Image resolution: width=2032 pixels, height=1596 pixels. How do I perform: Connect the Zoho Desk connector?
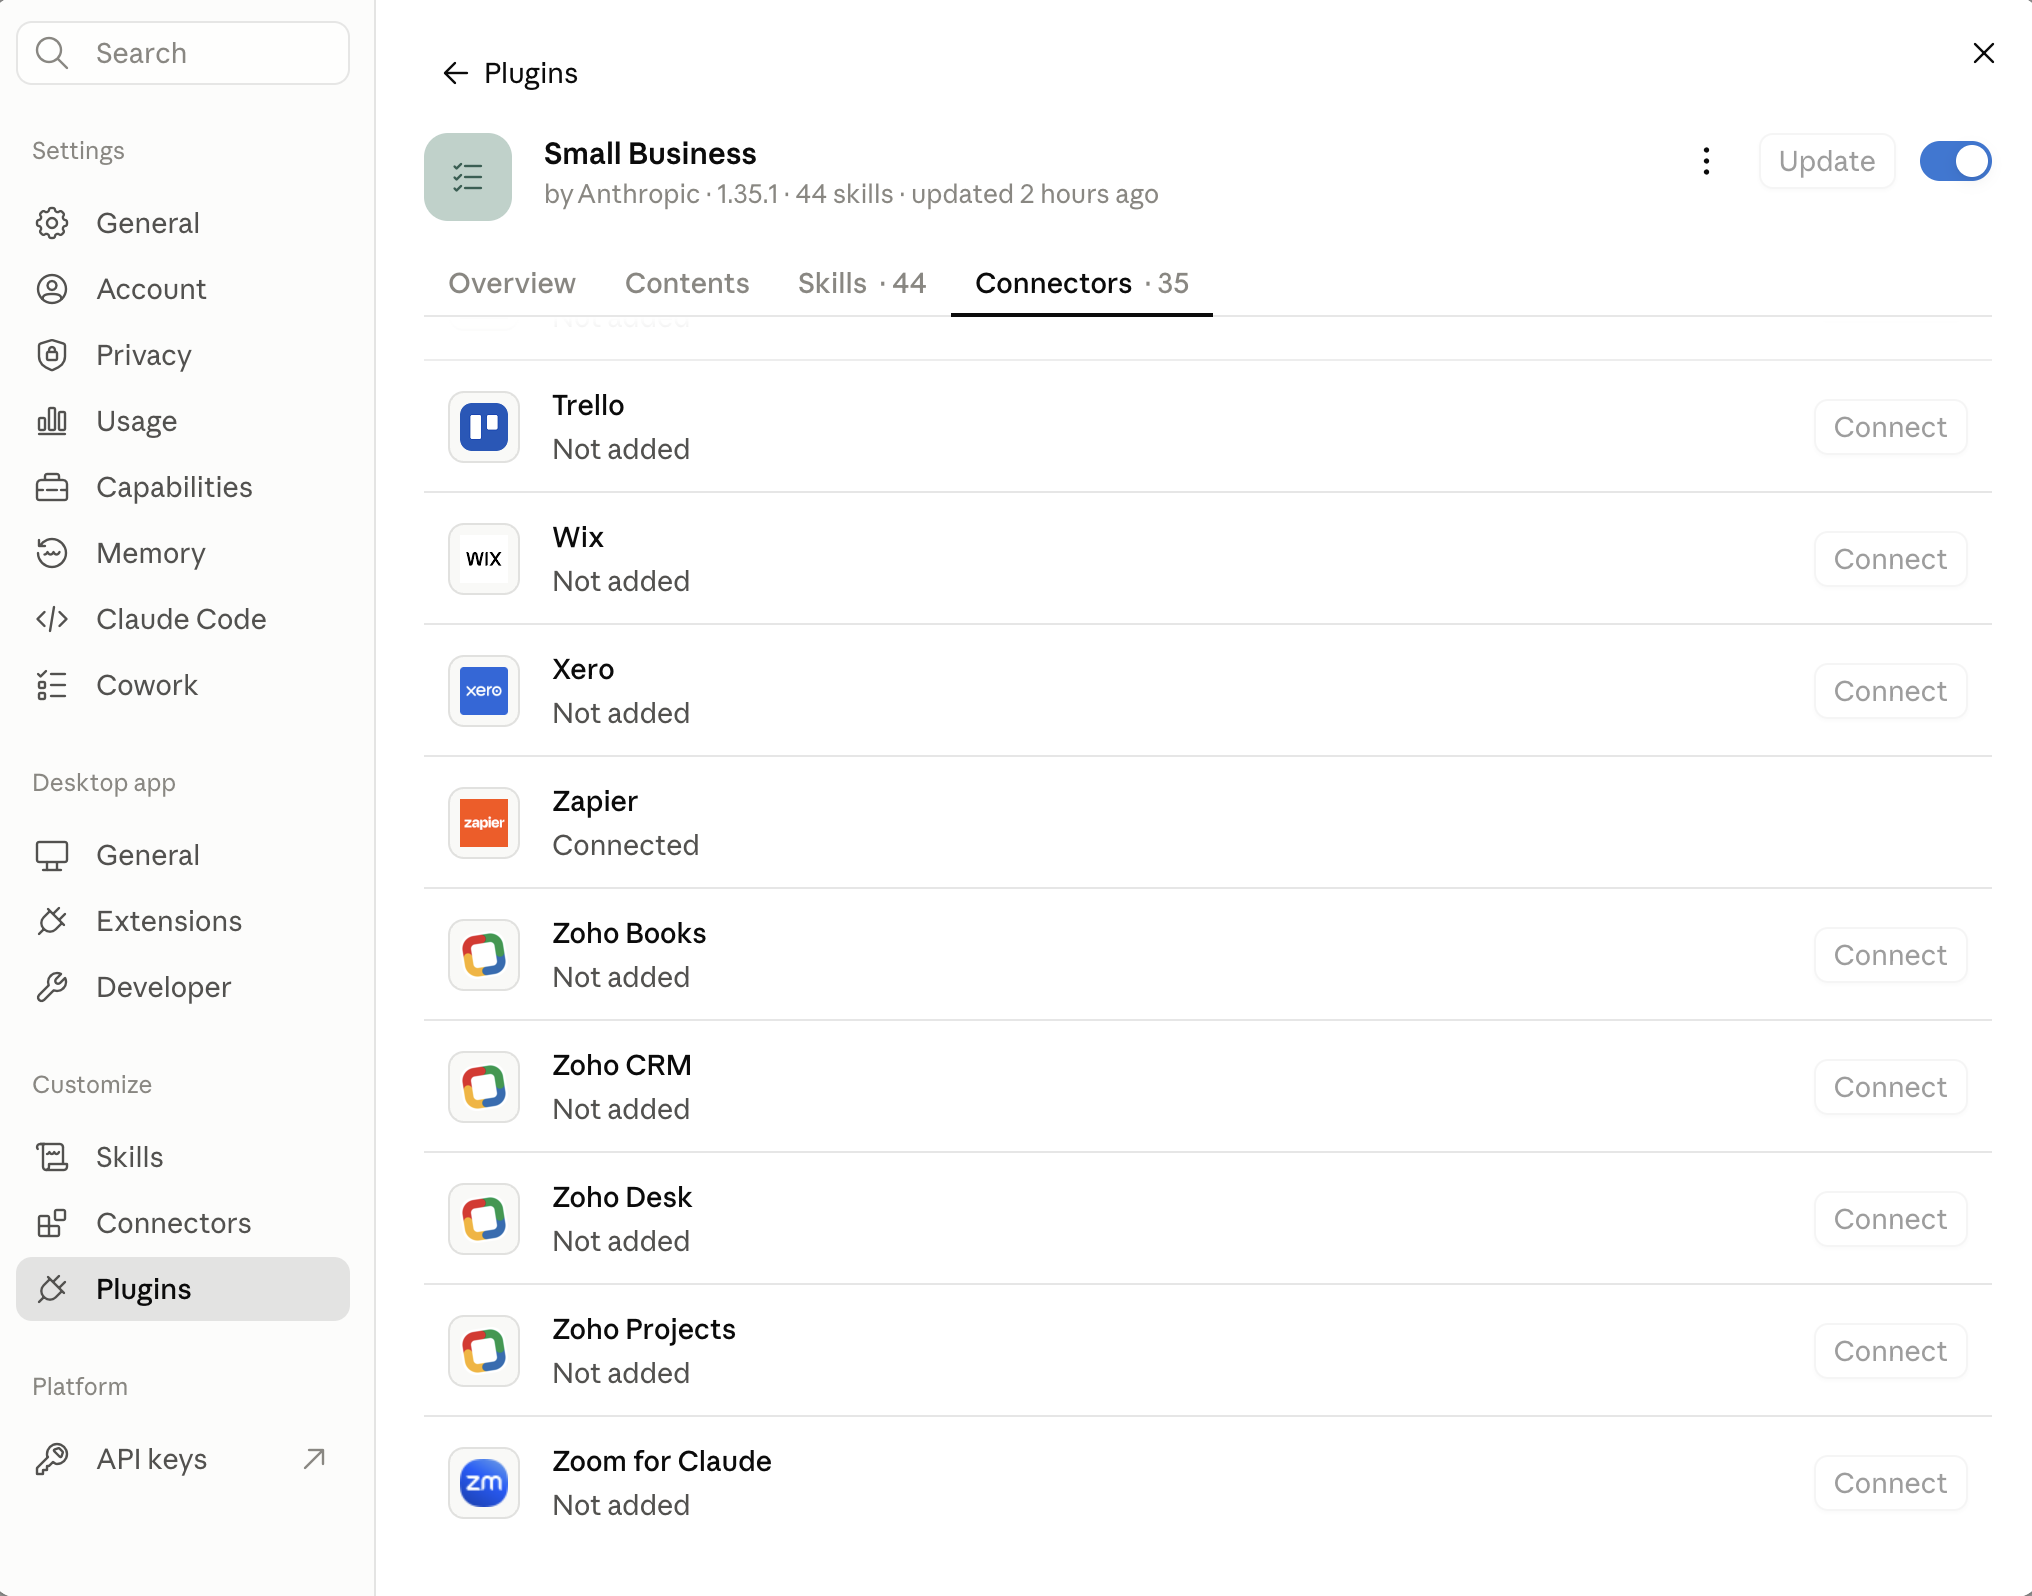(1890, 1219)
